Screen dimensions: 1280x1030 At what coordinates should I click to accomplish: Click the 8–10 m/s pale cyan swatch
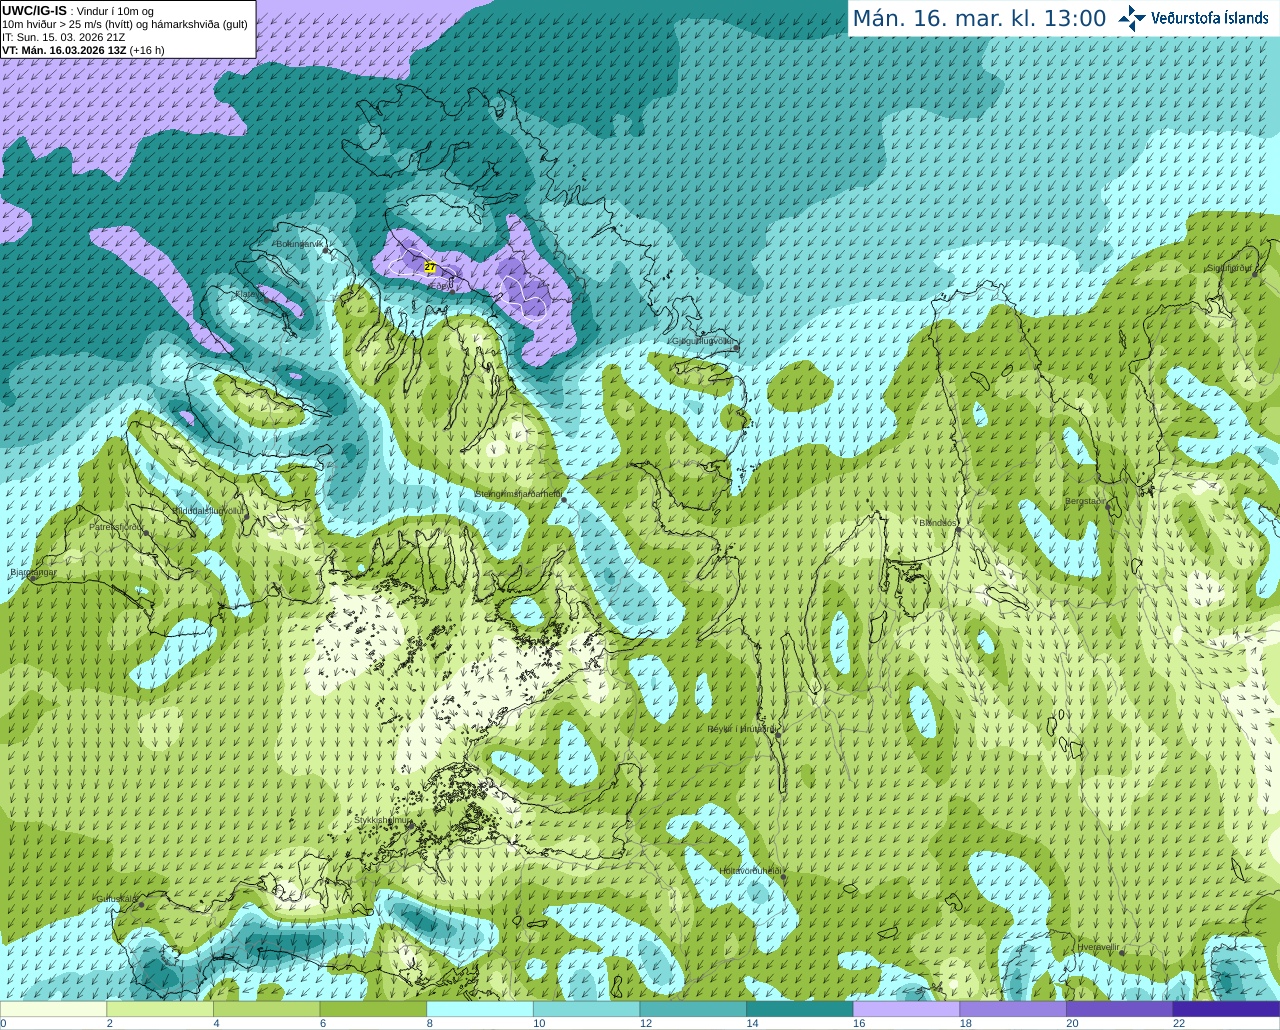pyautogui.click(x=480, y=1009)
